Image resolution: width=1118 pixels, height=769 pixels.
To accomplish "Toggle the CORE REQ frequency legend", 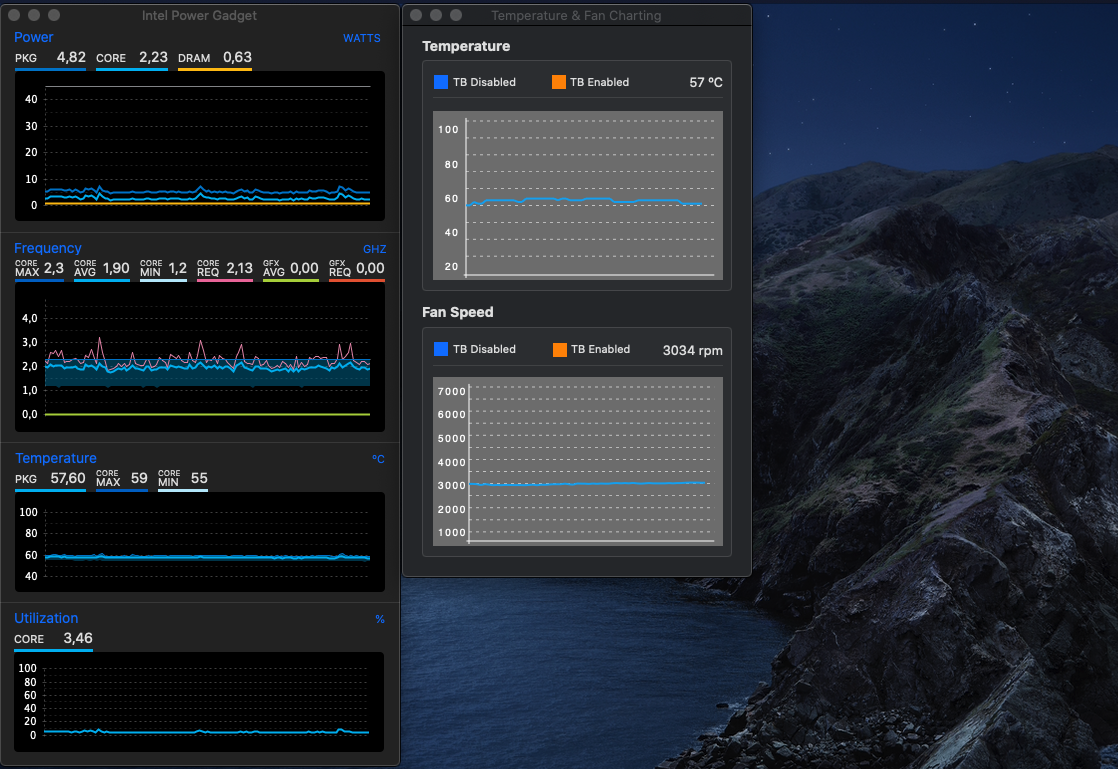I will [224, 268].
